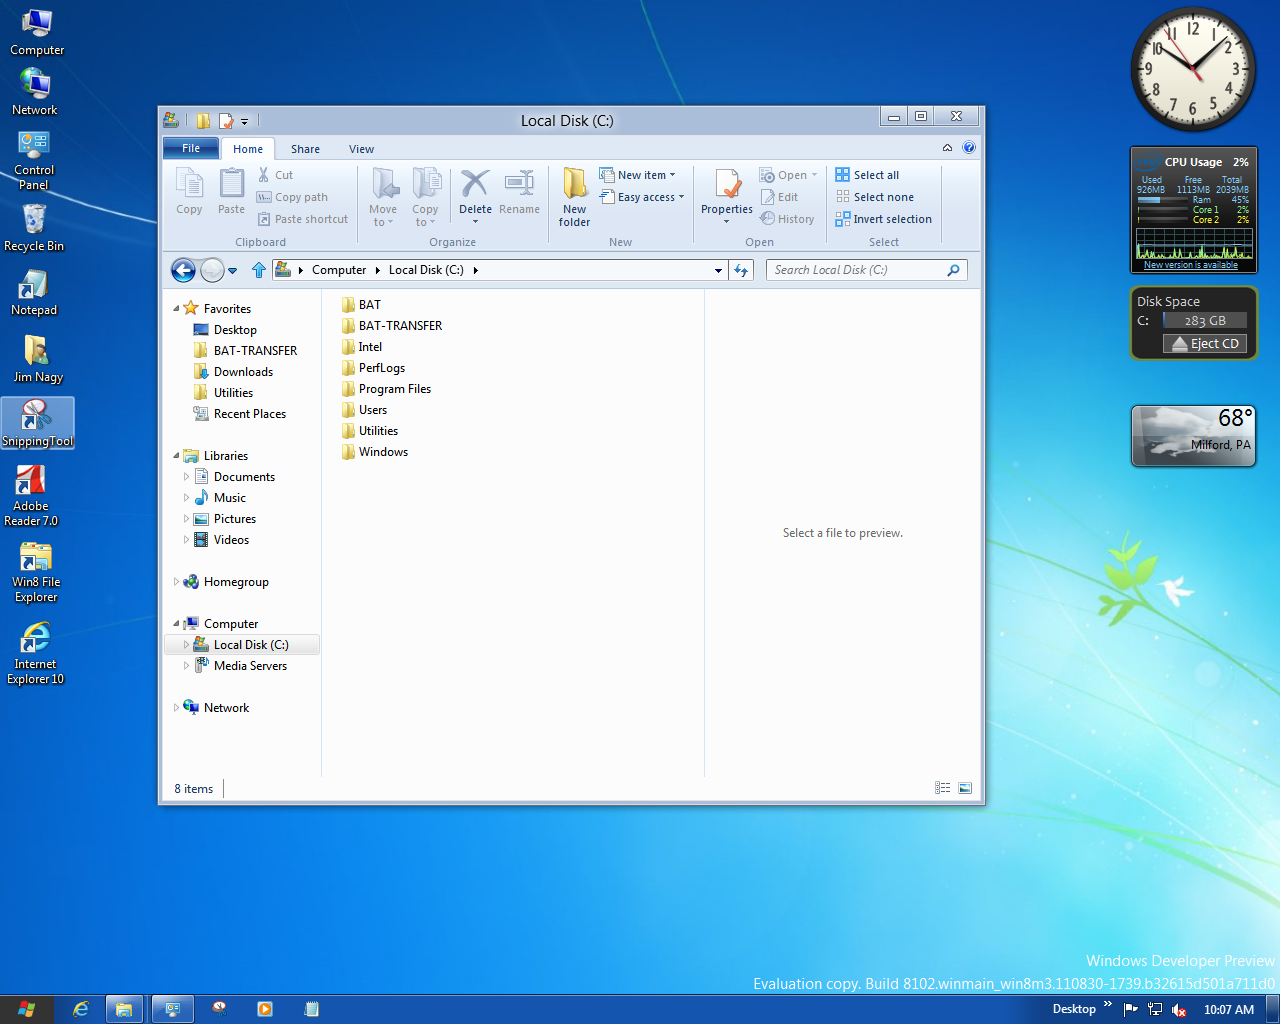This screenshot has width=1280, height=1024.
Task: Select the Users folder
Action: 364,410
